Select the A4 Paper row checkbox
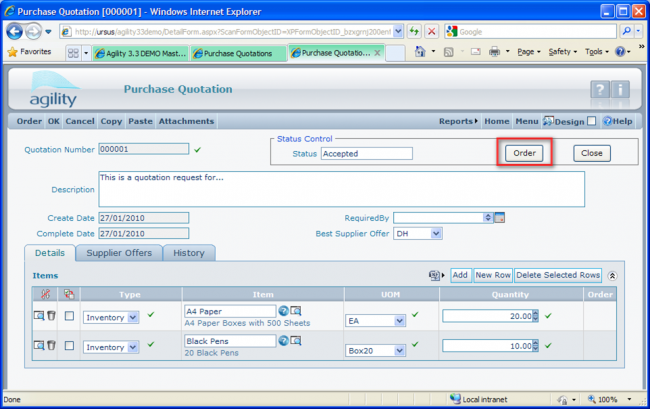 tap(69, 317)
